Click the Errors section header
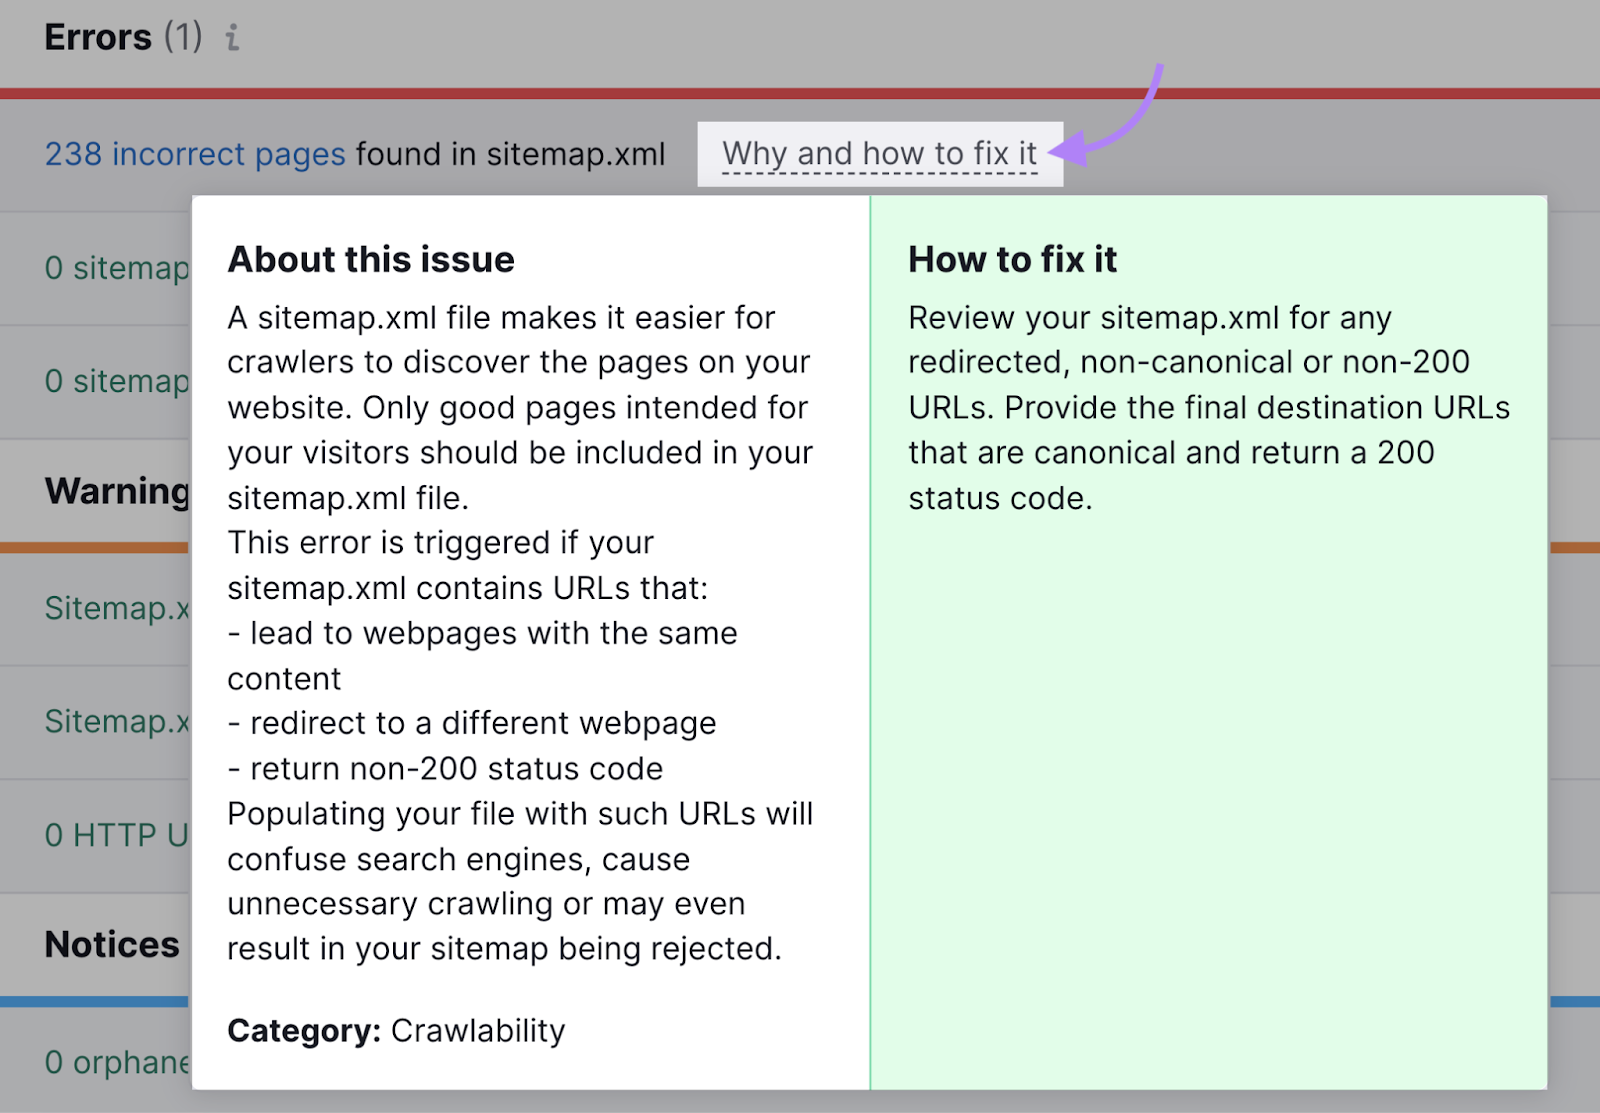1600x1113 pixels. tap(97, 36)
